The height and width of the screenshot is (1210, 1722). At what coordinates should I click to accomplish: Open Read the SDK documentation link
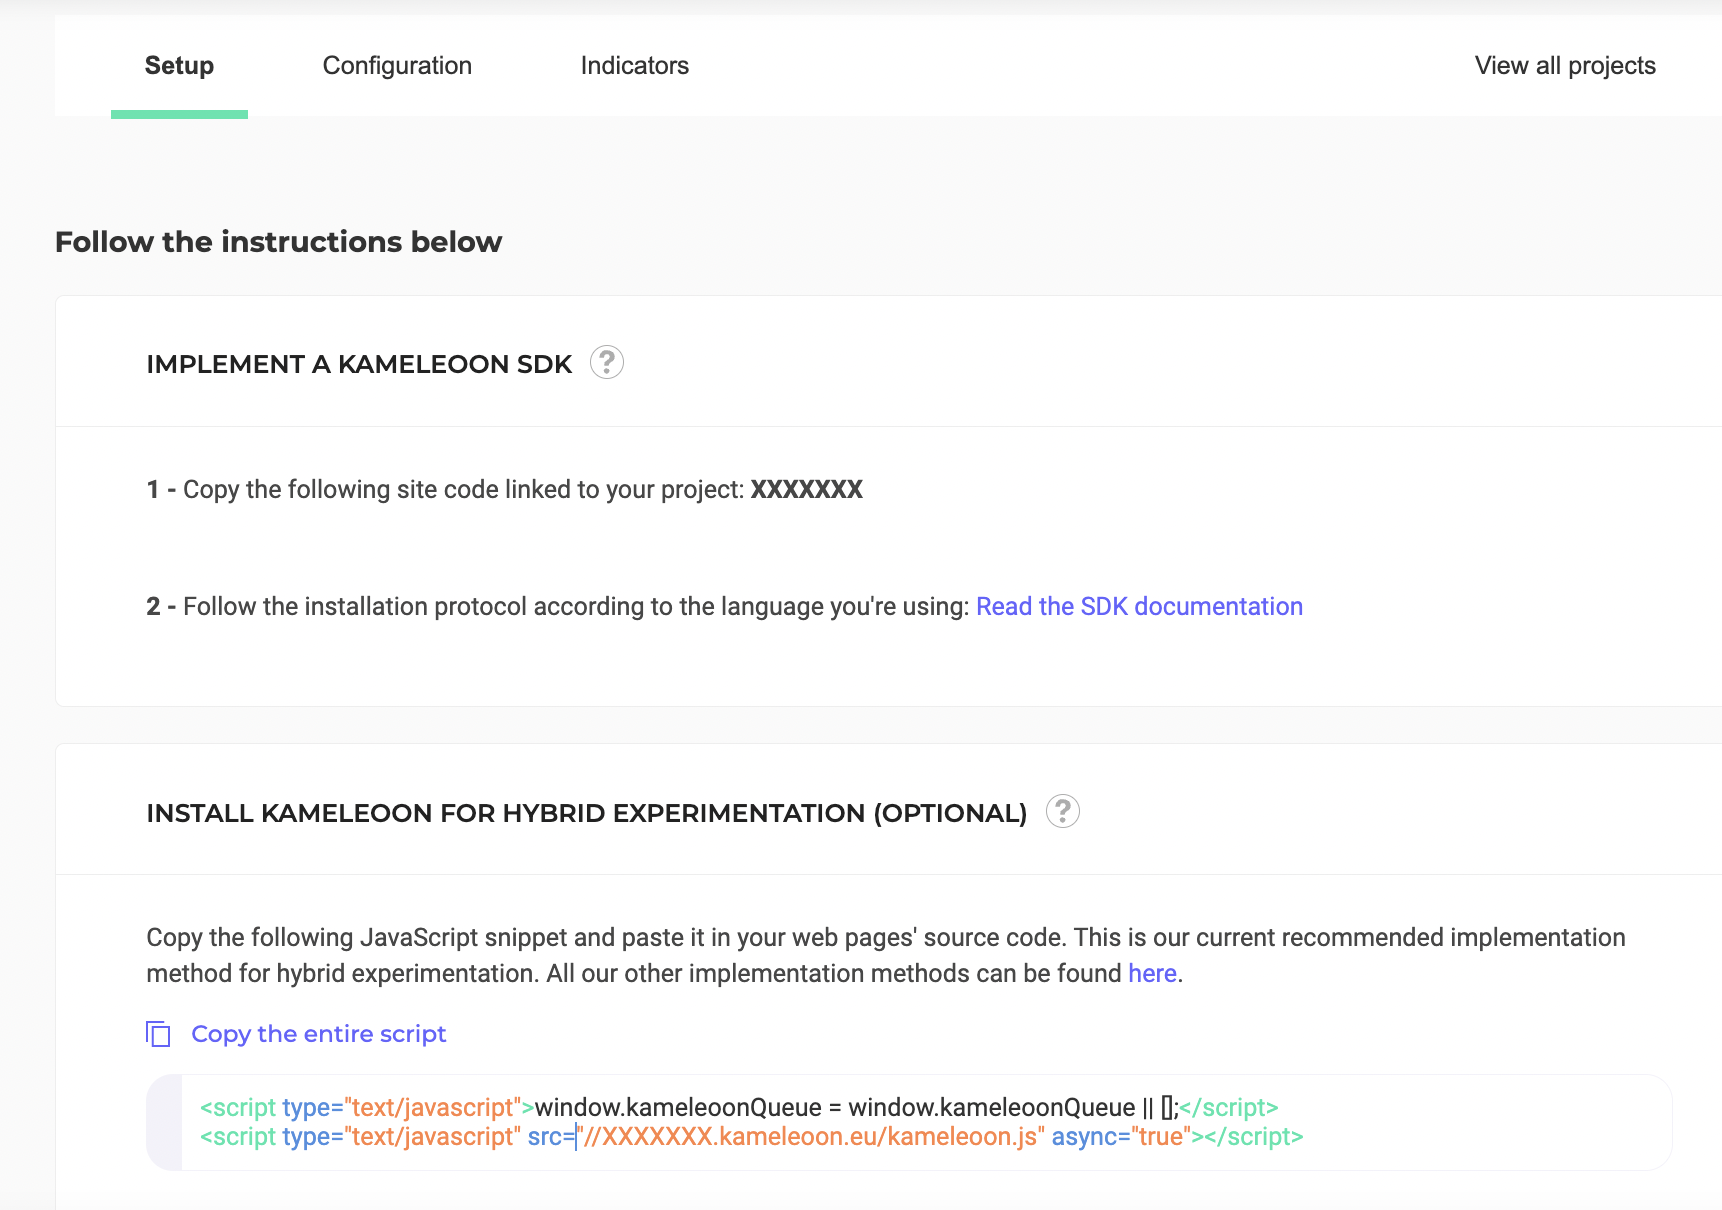coord(1139,607)
